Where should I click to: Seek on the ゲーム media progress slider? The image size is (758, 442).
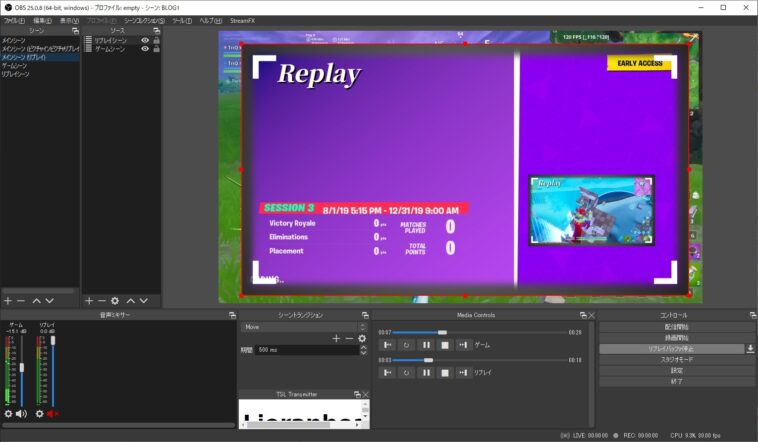click(x=480, y=333)
